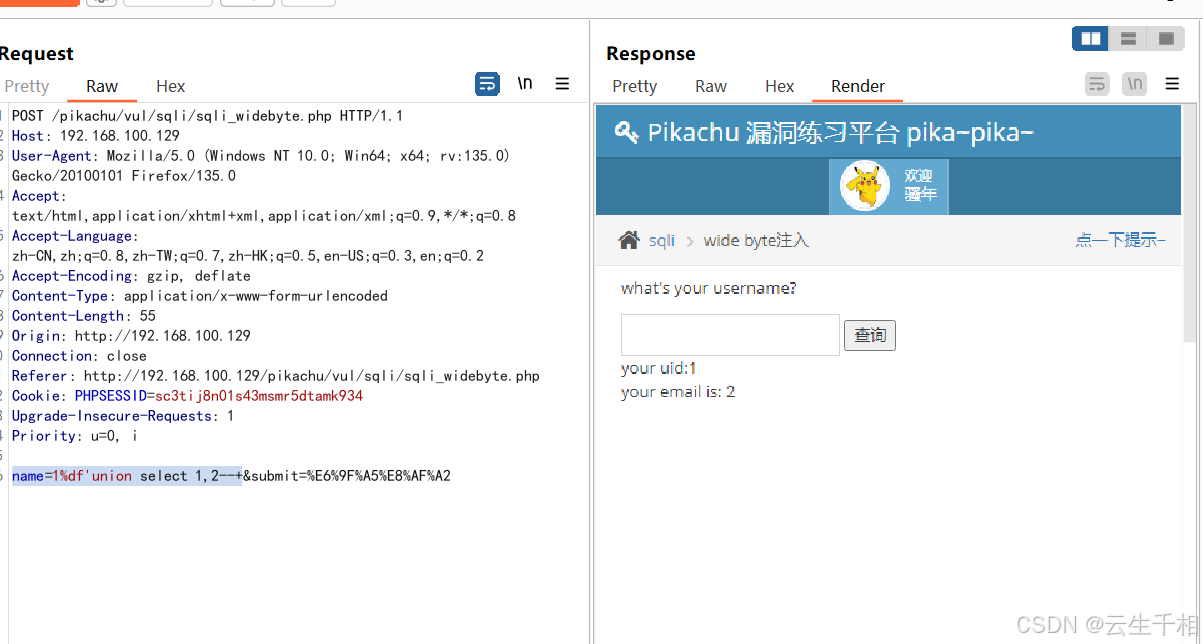Switch Response view to the Pretty tab
The height and width of the screenshot is (644, 1203).
(x=634, y=86)
